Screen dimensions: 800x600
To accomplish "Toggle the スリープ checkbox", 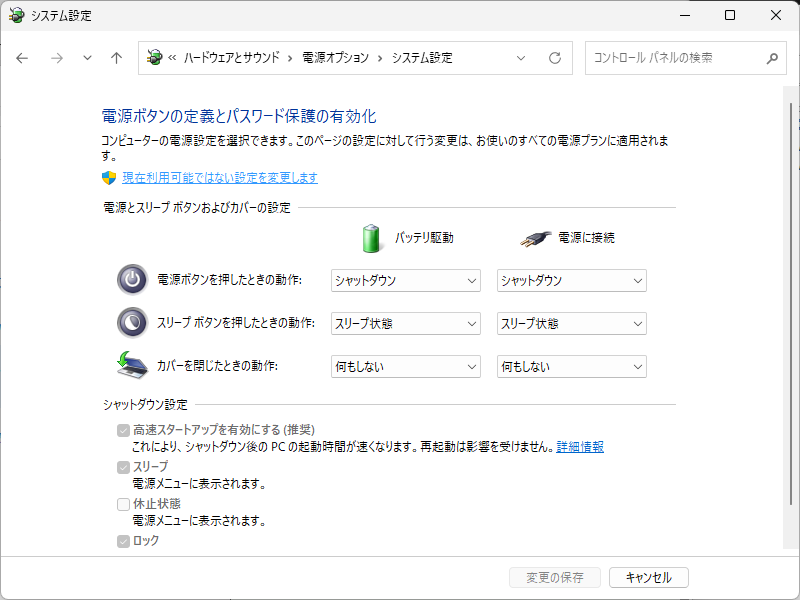I will pyautogui.click(x=124, y=467).
